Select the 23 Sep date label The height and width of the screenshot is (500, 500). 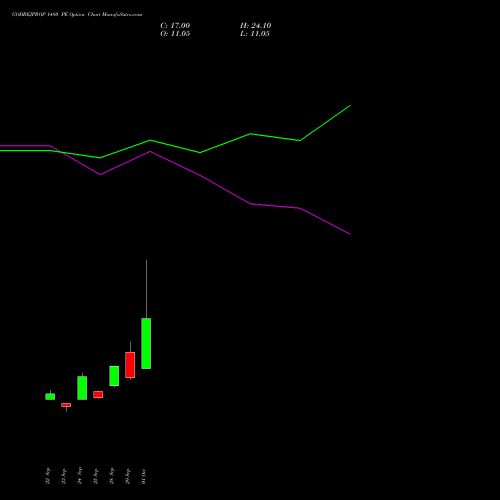click(64, 476)
